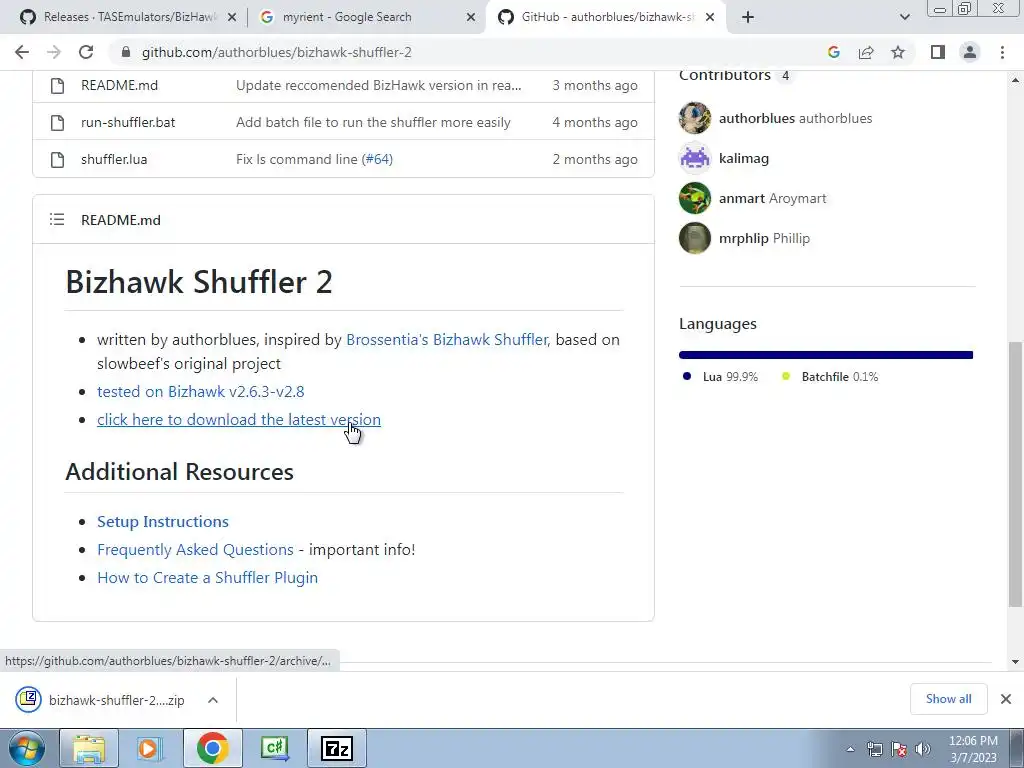The height and width of the screenshot is (768, 1024).
Task: Open Windows Media Player taskbar icon
Action: 148,748
